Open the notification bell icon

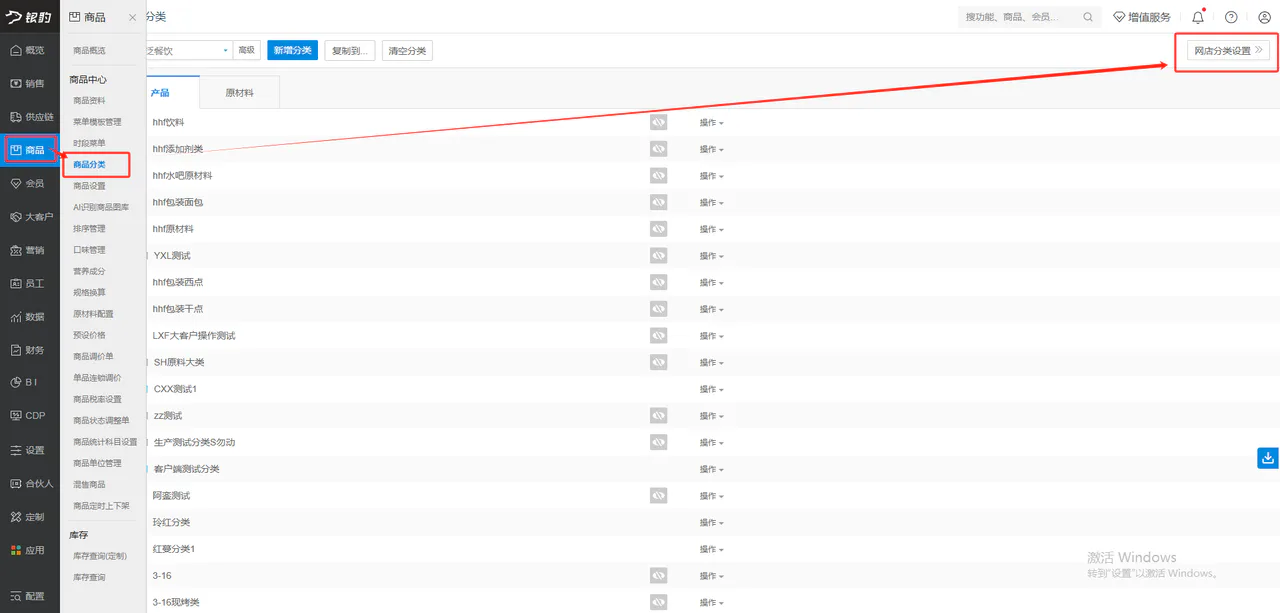(1198, 17)
